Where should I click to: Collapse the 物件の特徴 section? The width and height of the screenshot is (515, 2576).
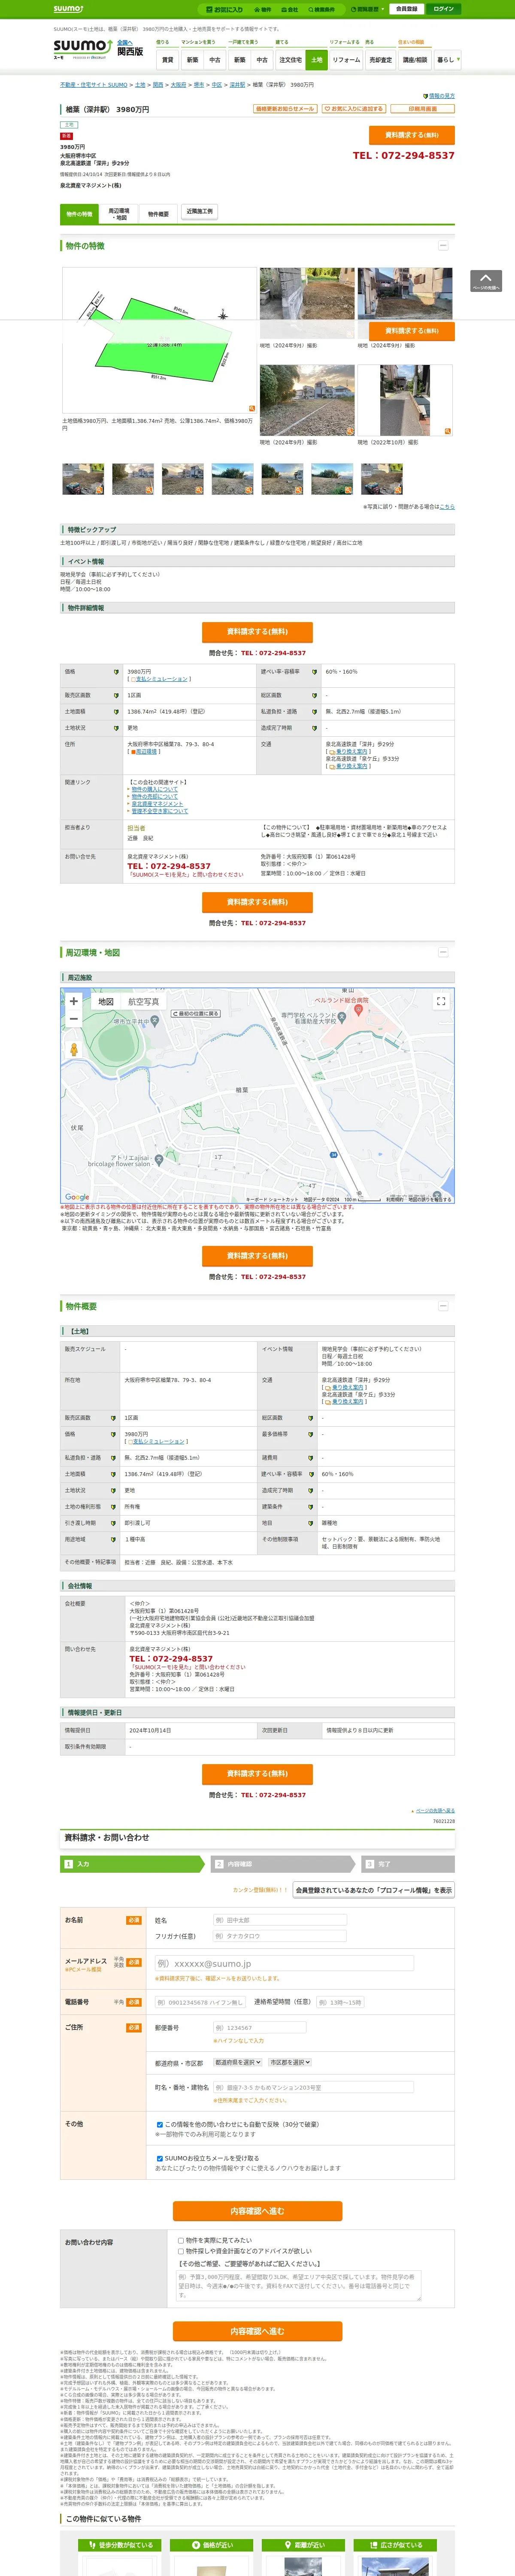[443, 246]
